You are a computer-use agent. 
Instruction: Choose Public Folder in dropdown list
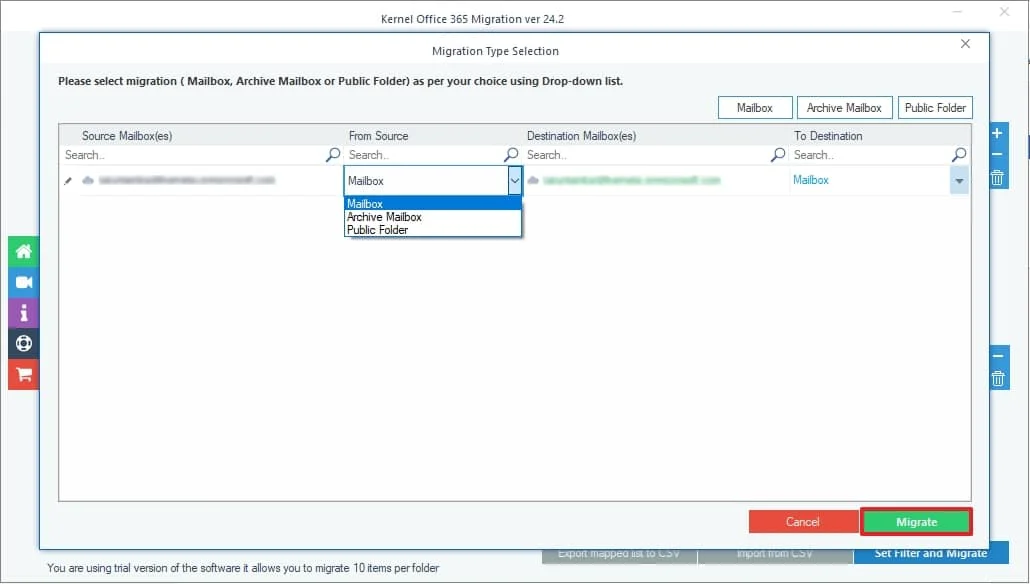(x=378, y=230)
